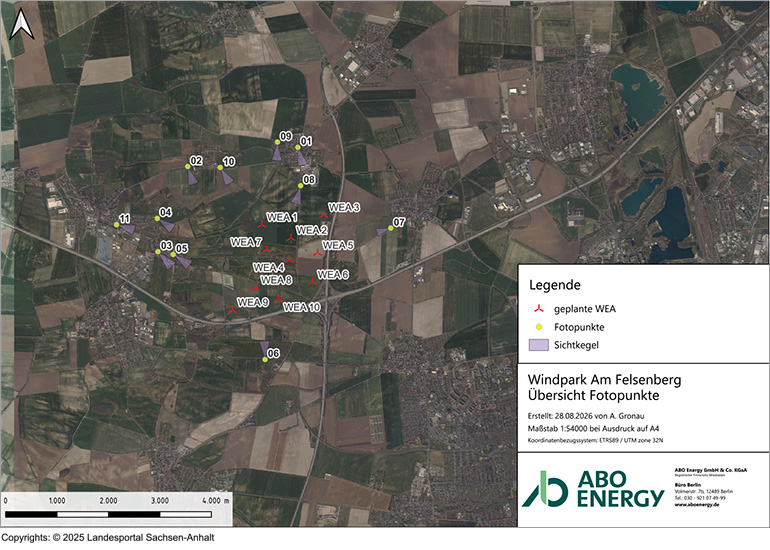This screenshot has height=550, width=770.
Task: Pick the red turbine symbol of WEA 6
Action: (x=312, y=282)
